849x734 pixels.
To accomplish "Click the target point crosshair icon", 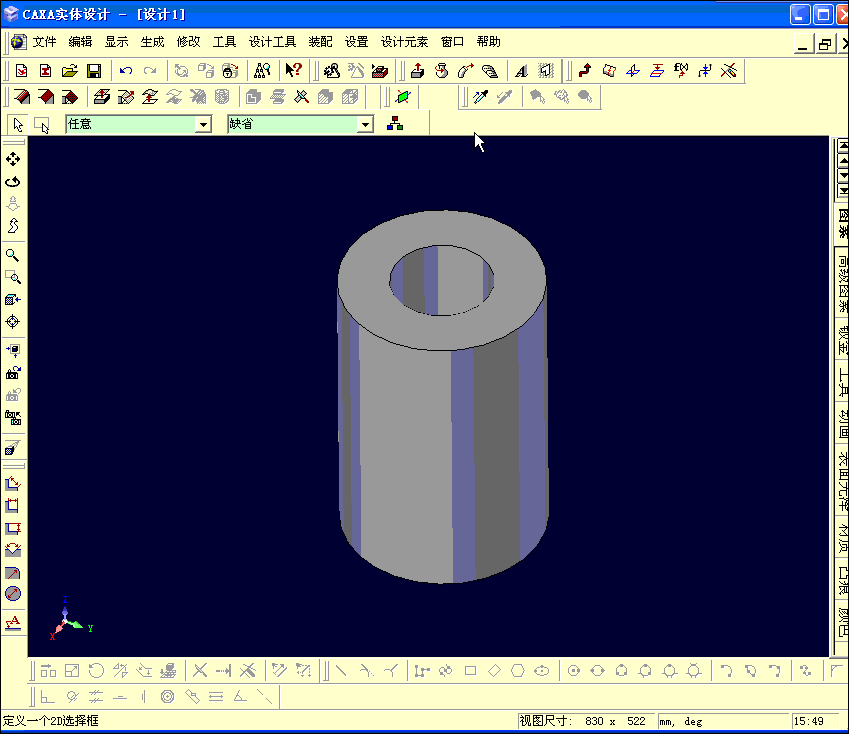I will (x=13, y=322).
